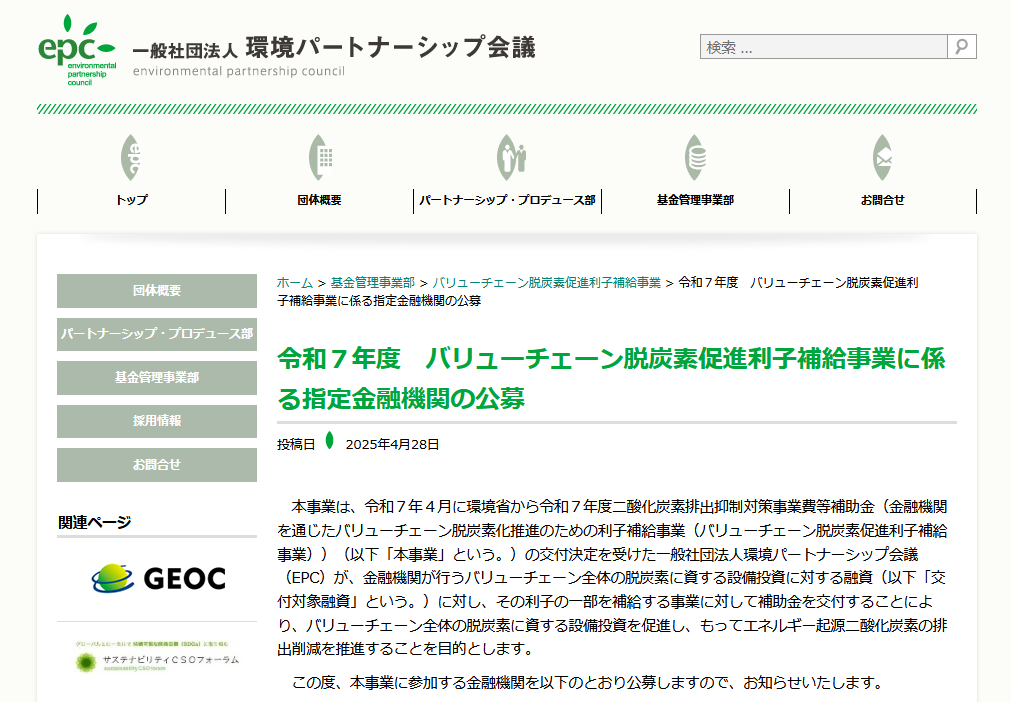The width and height of the screenshot is (1011, 702).
Task: Click the leaf icon above トップ
Action: click(x=131, y=158)
